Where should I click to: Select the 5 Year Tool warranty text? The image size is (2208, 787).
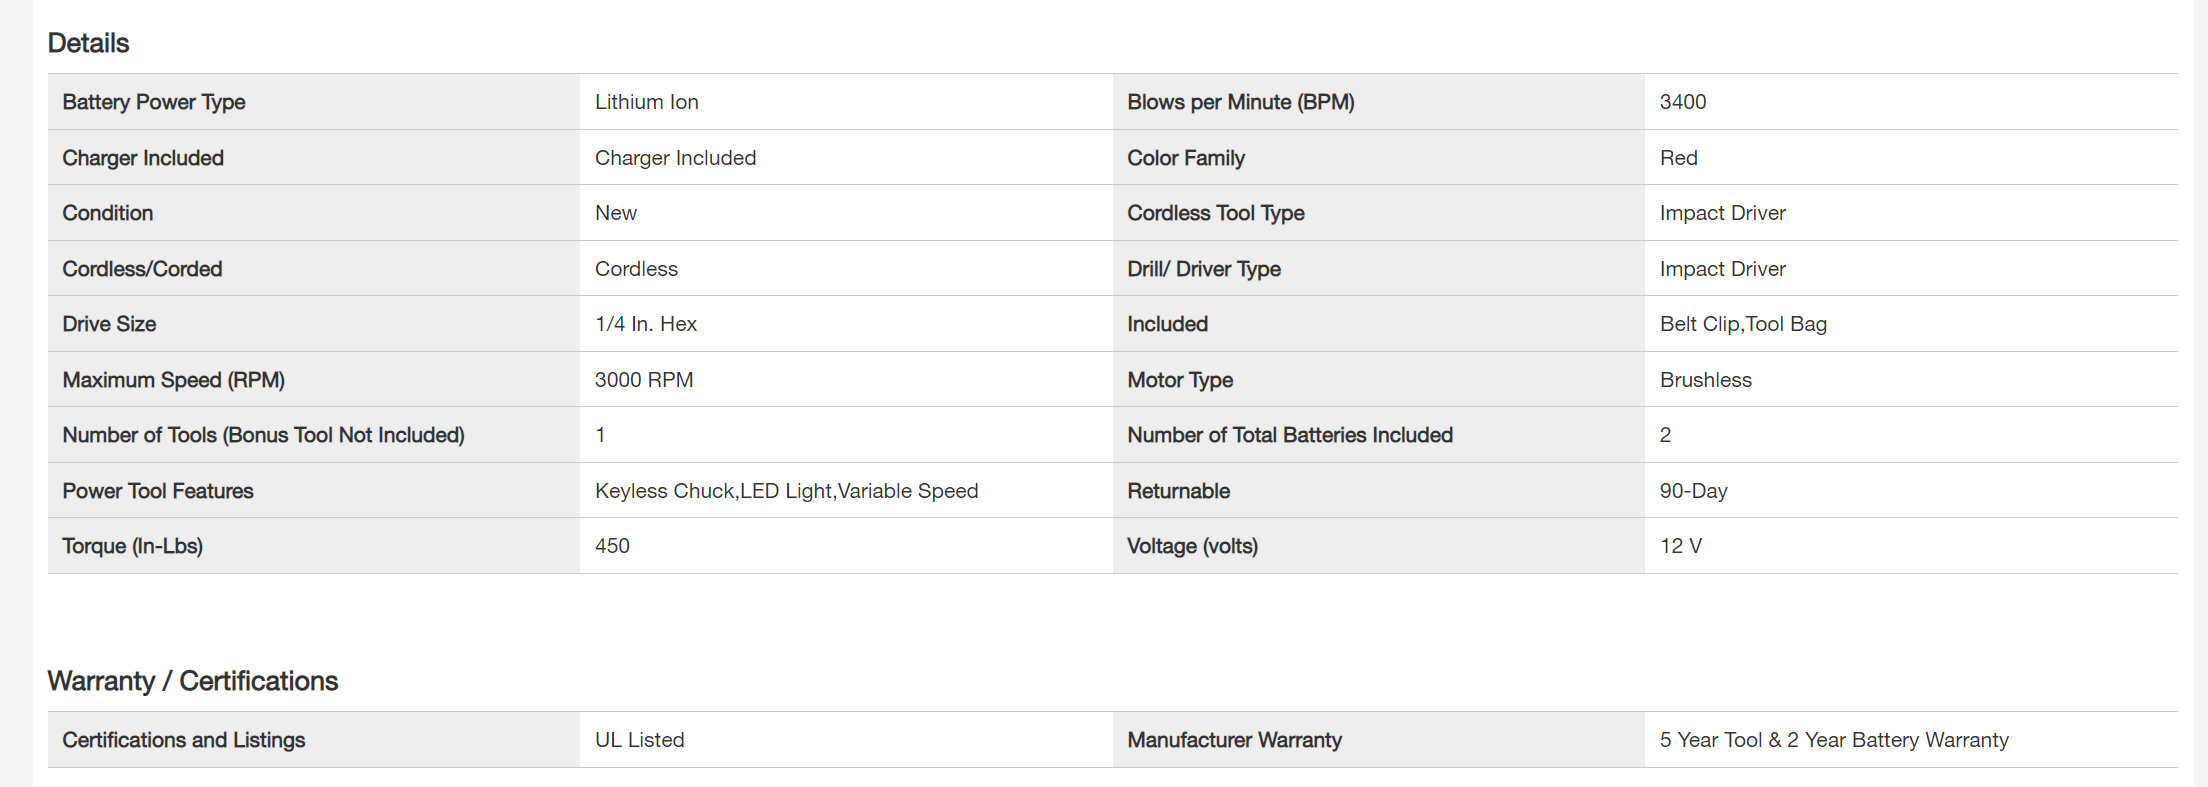(1833, 740)
